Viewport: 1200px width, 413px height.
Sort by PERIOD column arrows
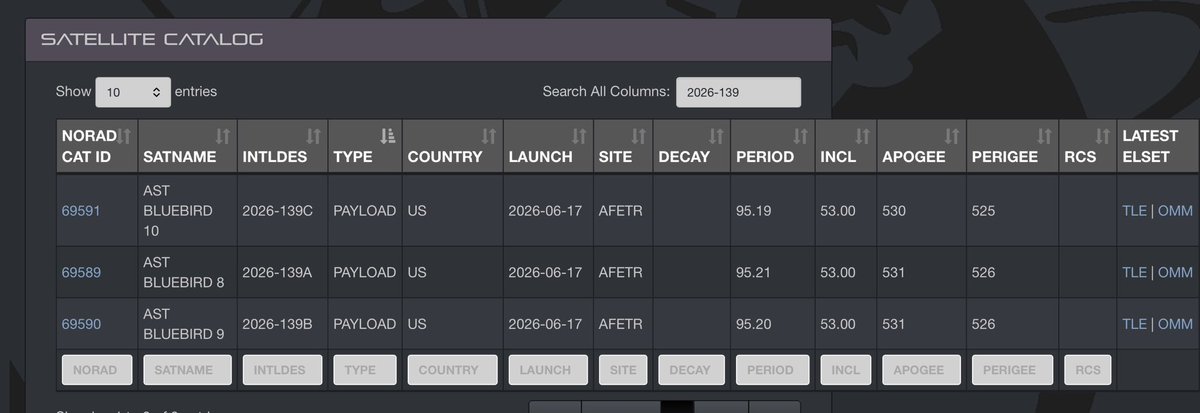(801, 135)
